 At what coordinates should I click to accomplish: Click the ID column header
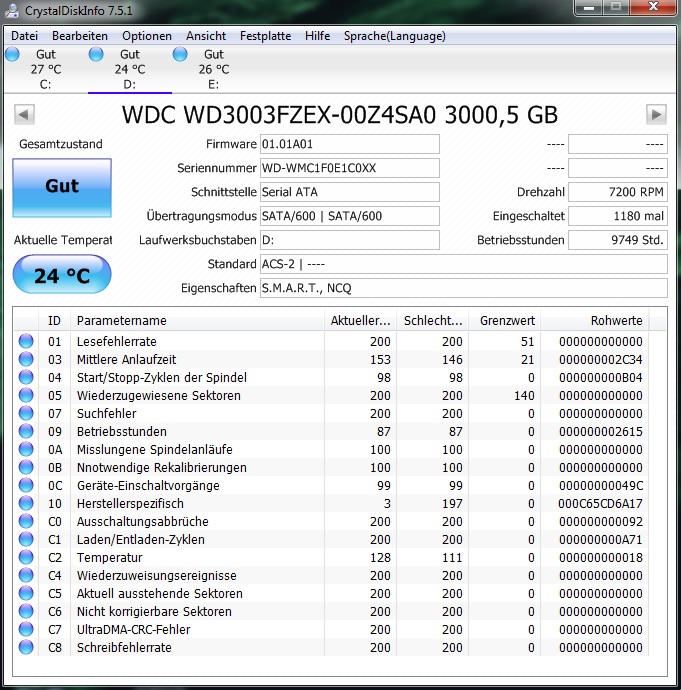point(55,320)
